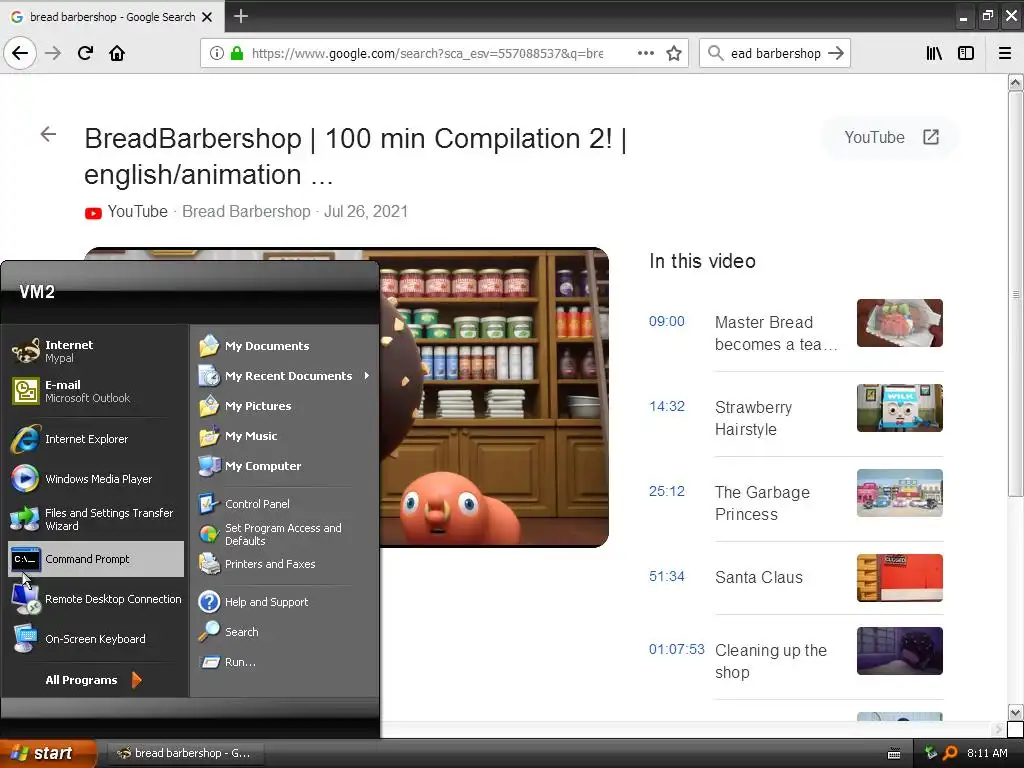Close the bread barbershop Google Search tab
This screenshot has width=1024, height=768.
[207, 17]
